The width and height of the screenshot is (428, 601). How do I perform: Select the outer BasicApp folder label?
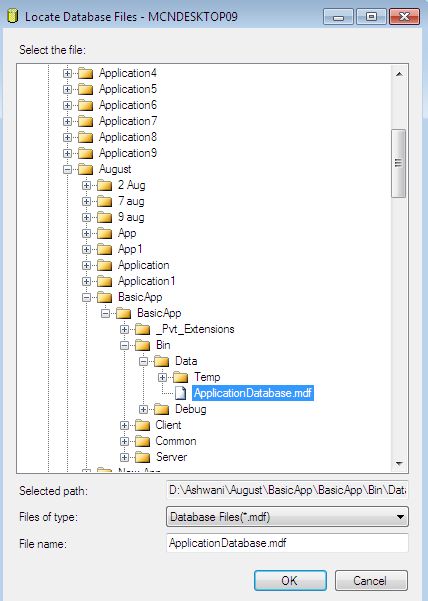click(x=140, y=297)
